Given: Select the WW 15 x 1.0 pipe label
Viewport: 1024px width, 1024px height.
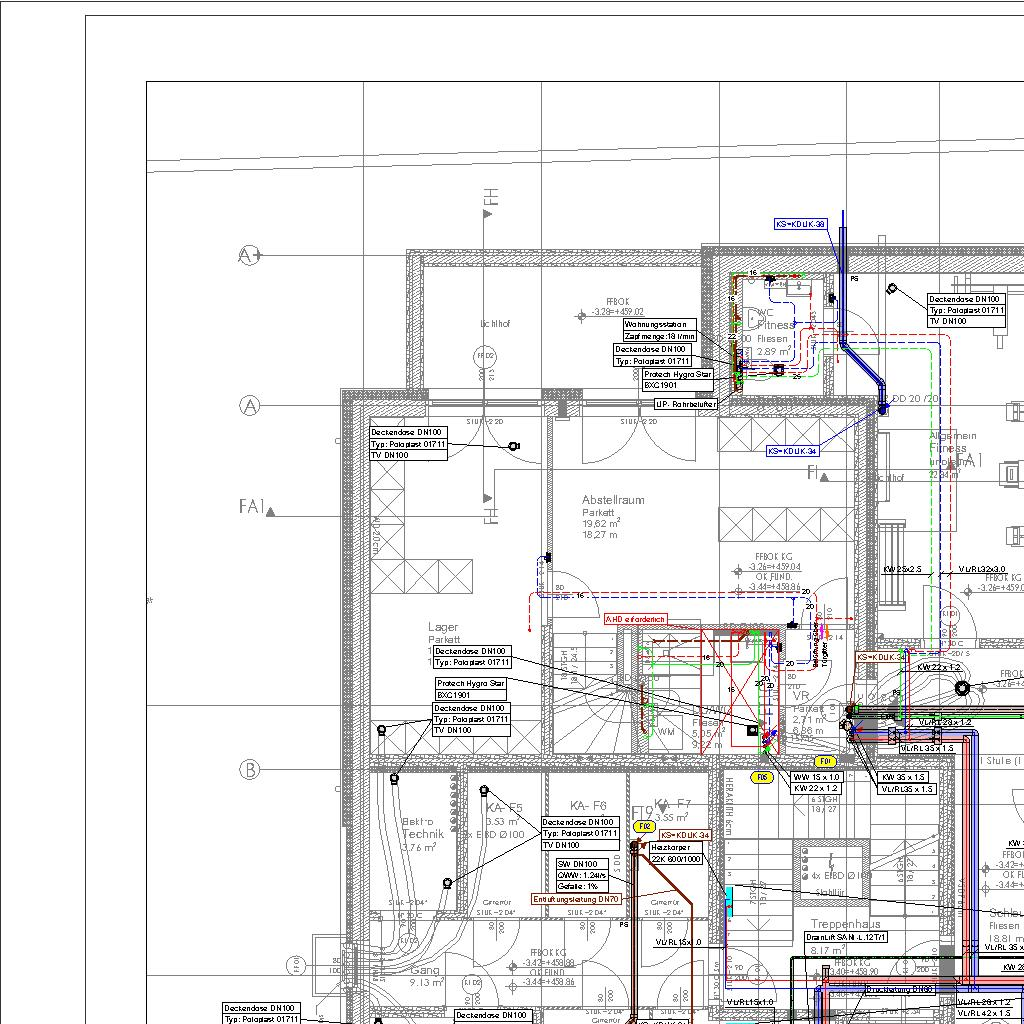Looking at the screenshot, I should click(816, 777).
